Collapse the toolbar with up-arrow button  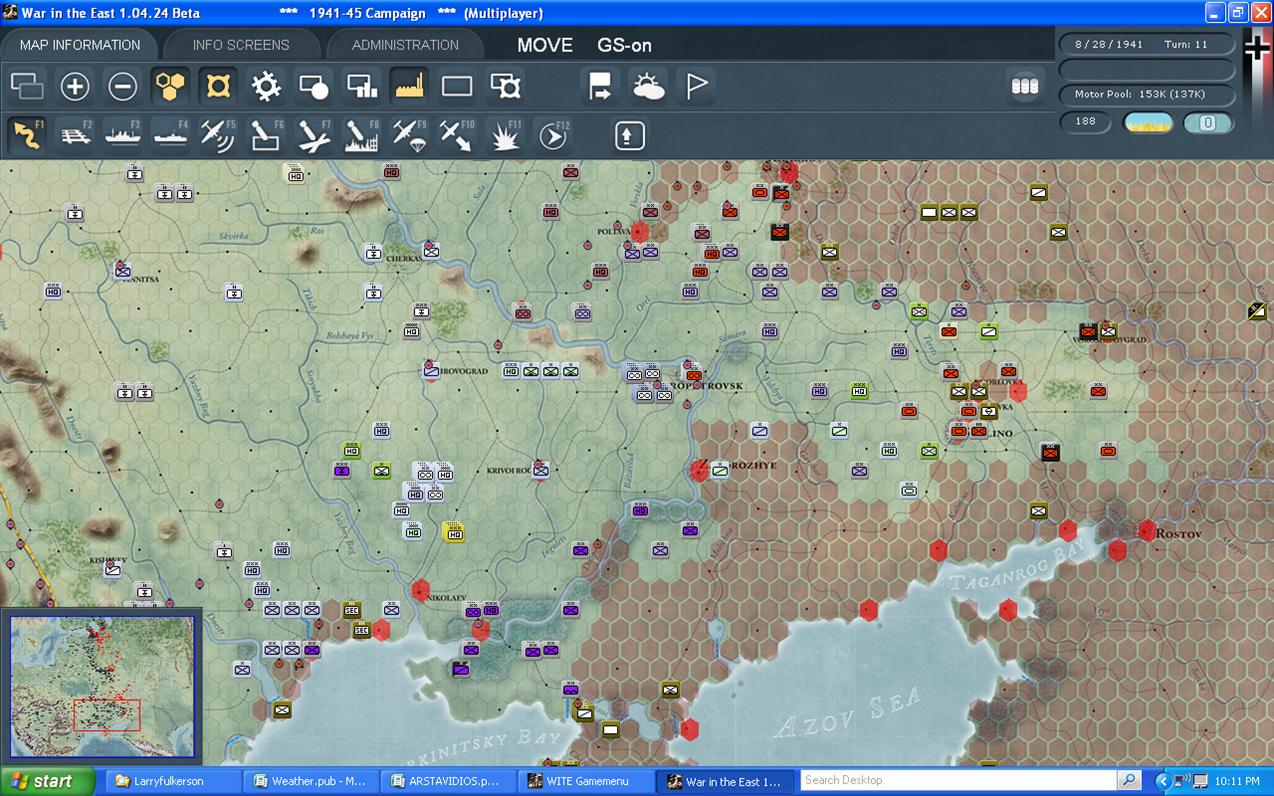[x=629, y=135]
